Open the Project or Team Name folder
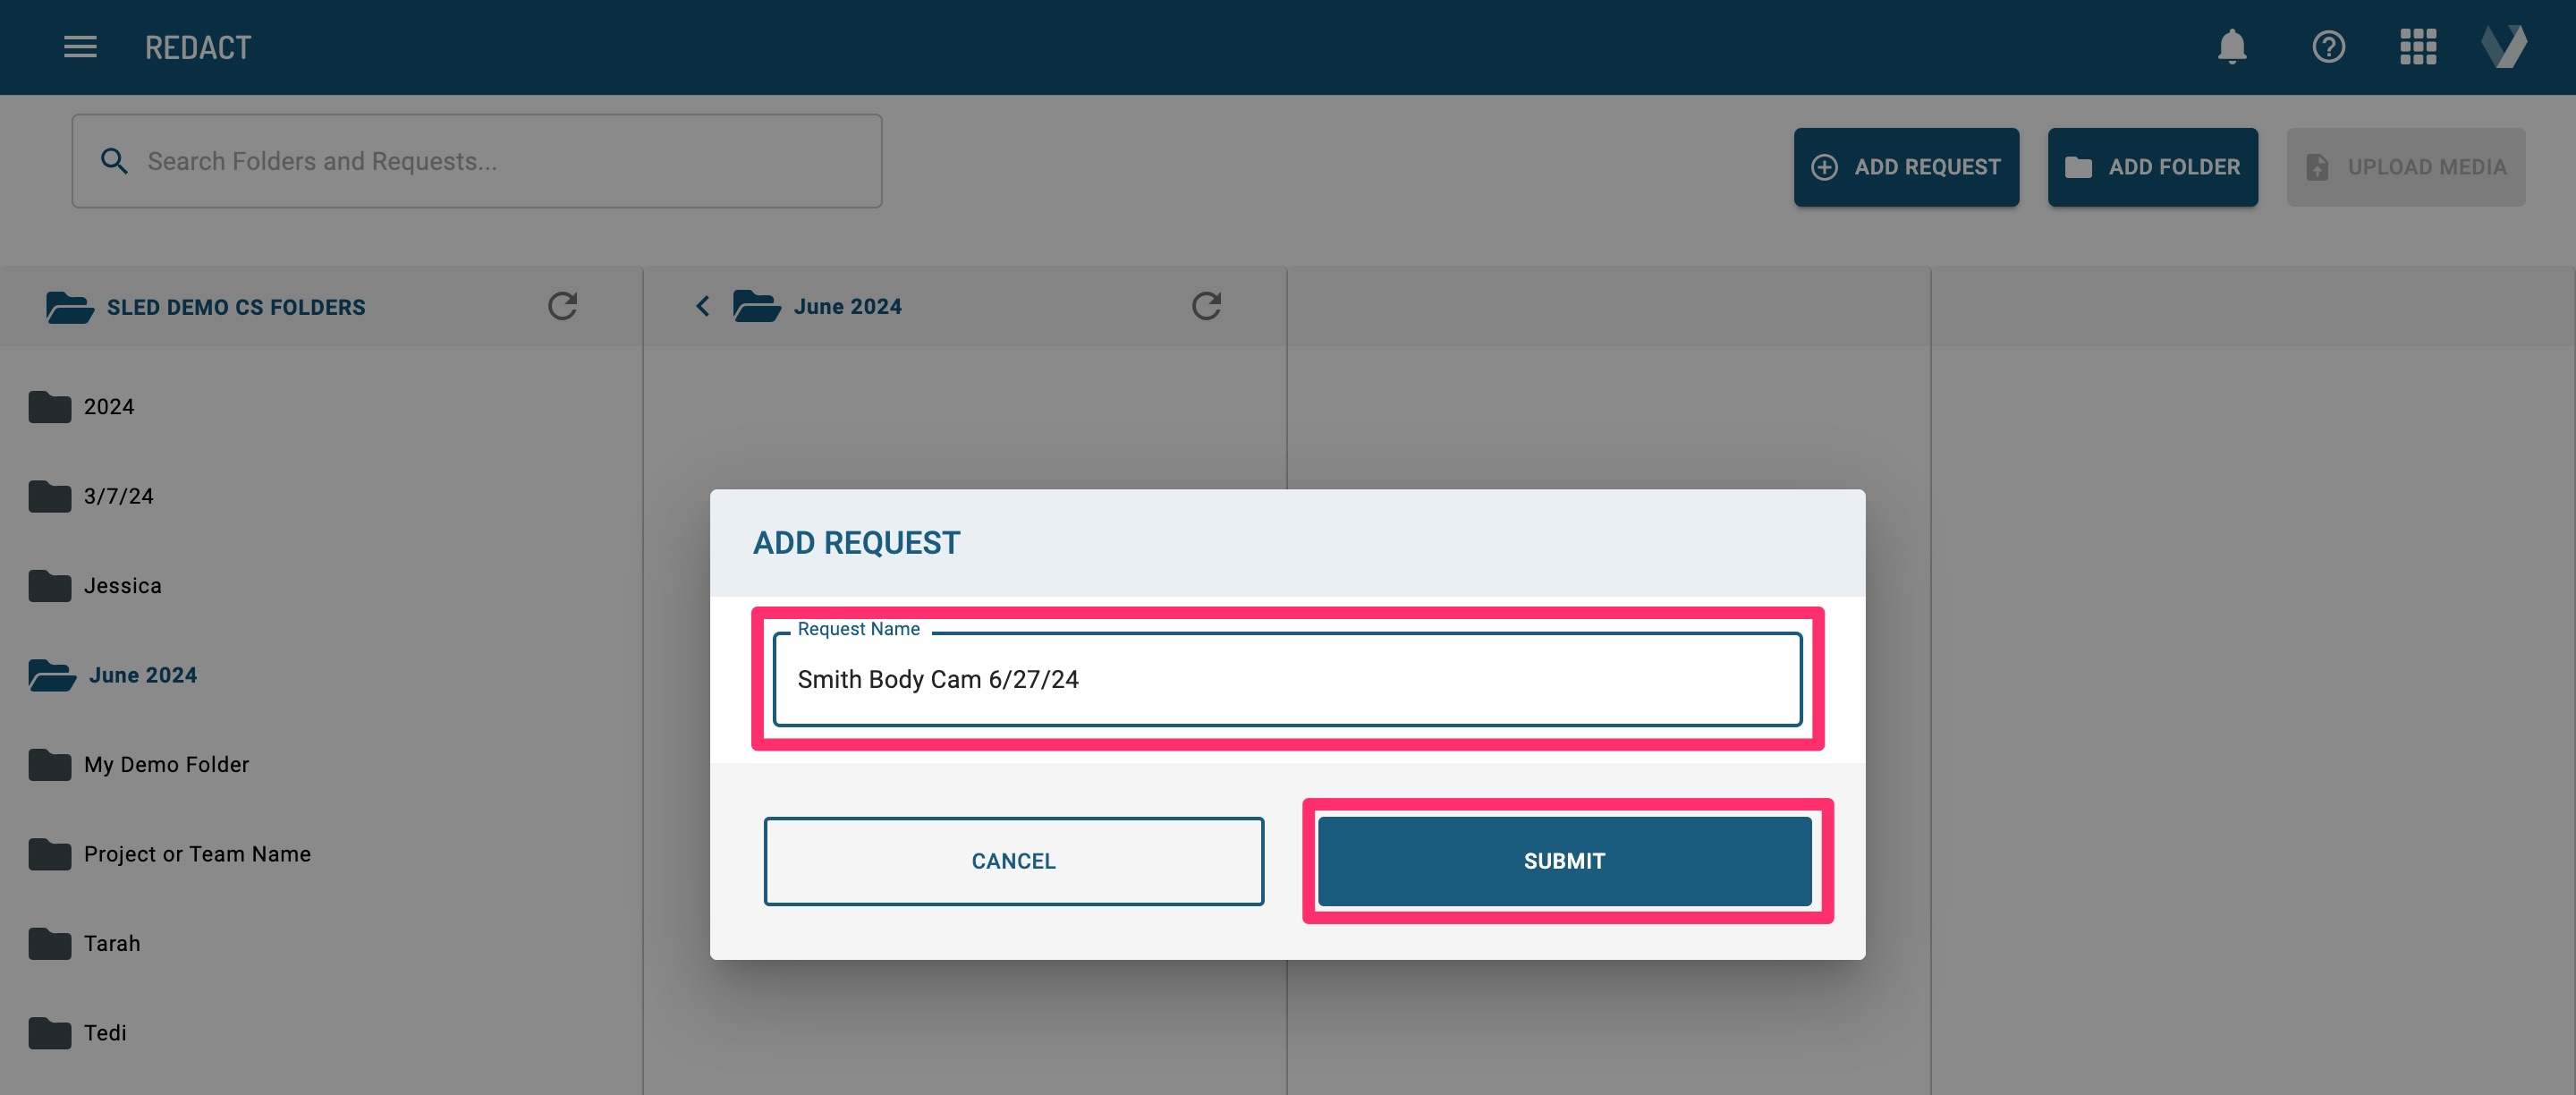Screen dimensions: 2576x1095 tap(197, 854)
